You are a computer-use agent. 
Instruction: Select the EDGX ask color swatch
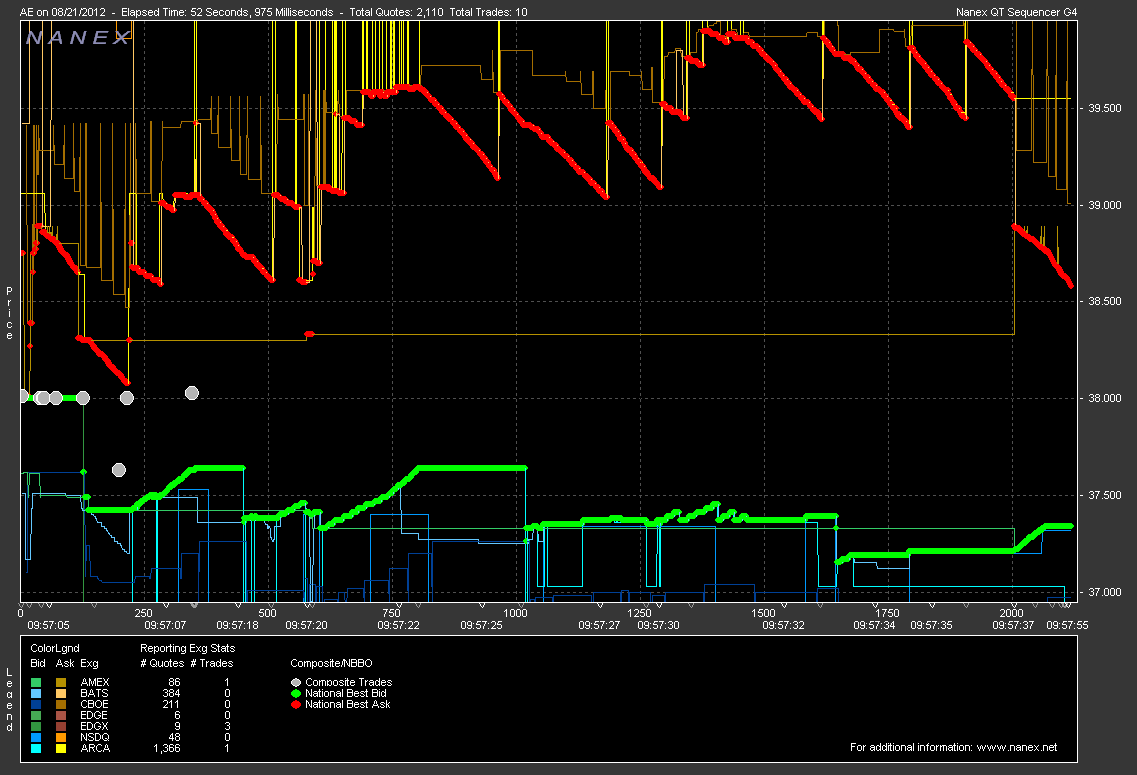point(61,726)
